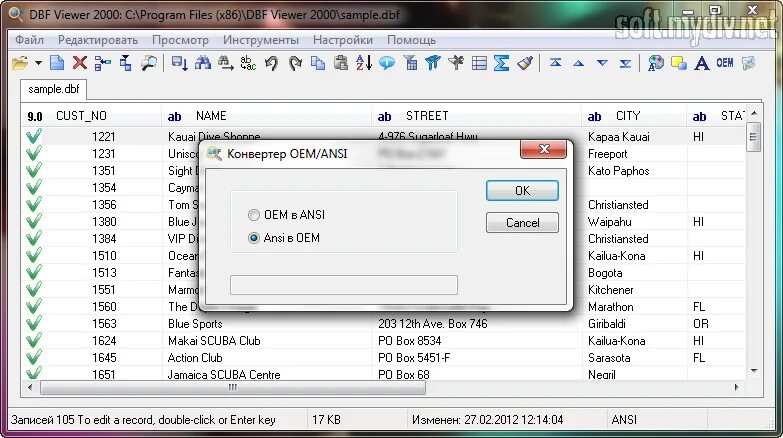
Task: Select the 'Ansi в OEM' radio button
Action: point(254,238)
